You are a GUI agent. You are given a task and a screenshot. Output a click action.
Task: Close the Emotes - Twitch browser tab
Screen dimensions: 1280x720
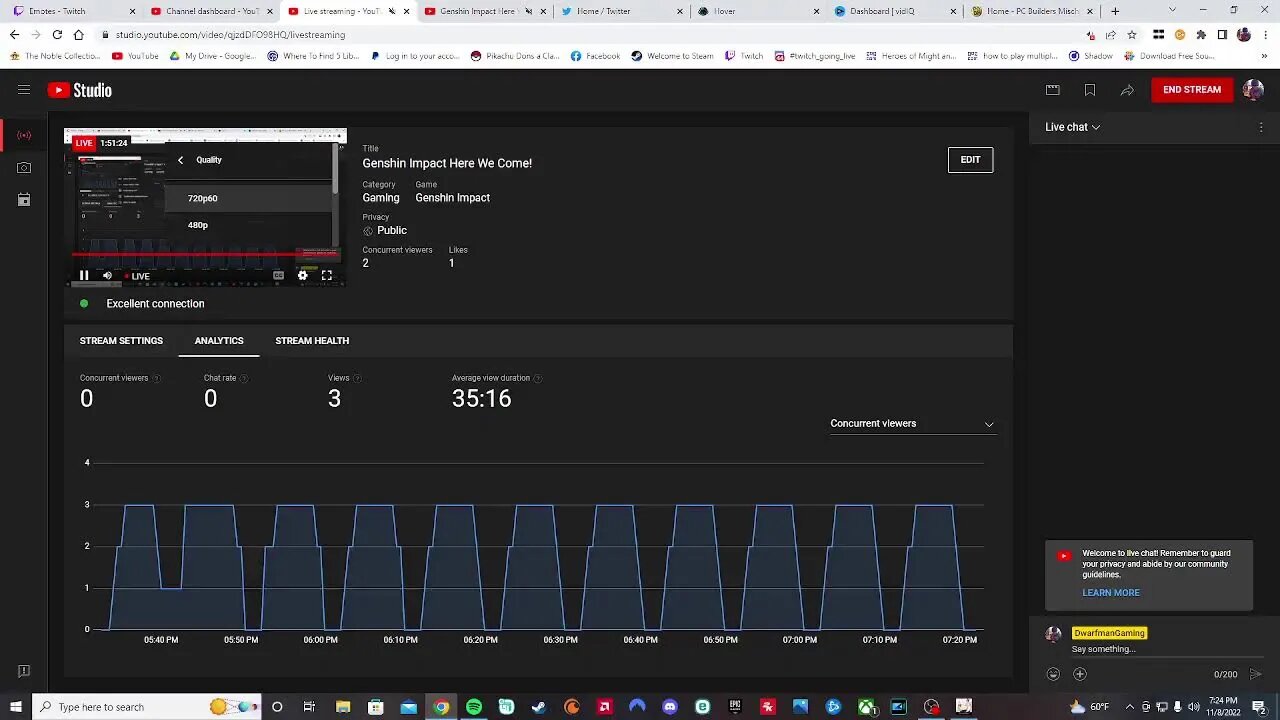click(134, 11)
